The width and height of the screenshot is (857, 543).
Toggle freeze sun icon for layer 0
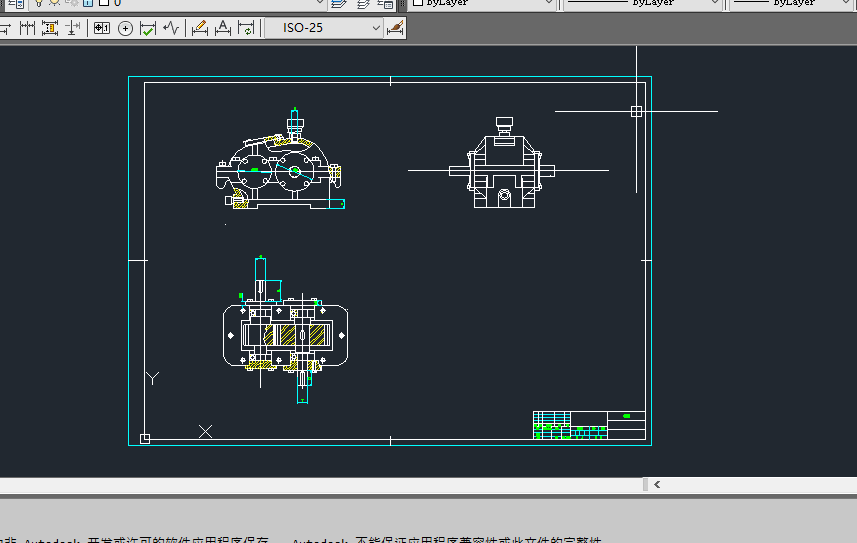[54, 3]
